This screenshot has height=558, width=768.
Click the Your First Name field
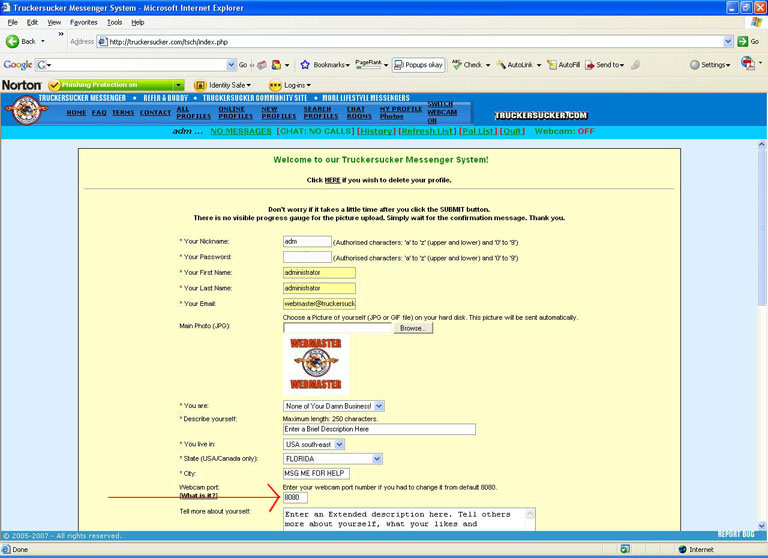[x=319, y=272]
